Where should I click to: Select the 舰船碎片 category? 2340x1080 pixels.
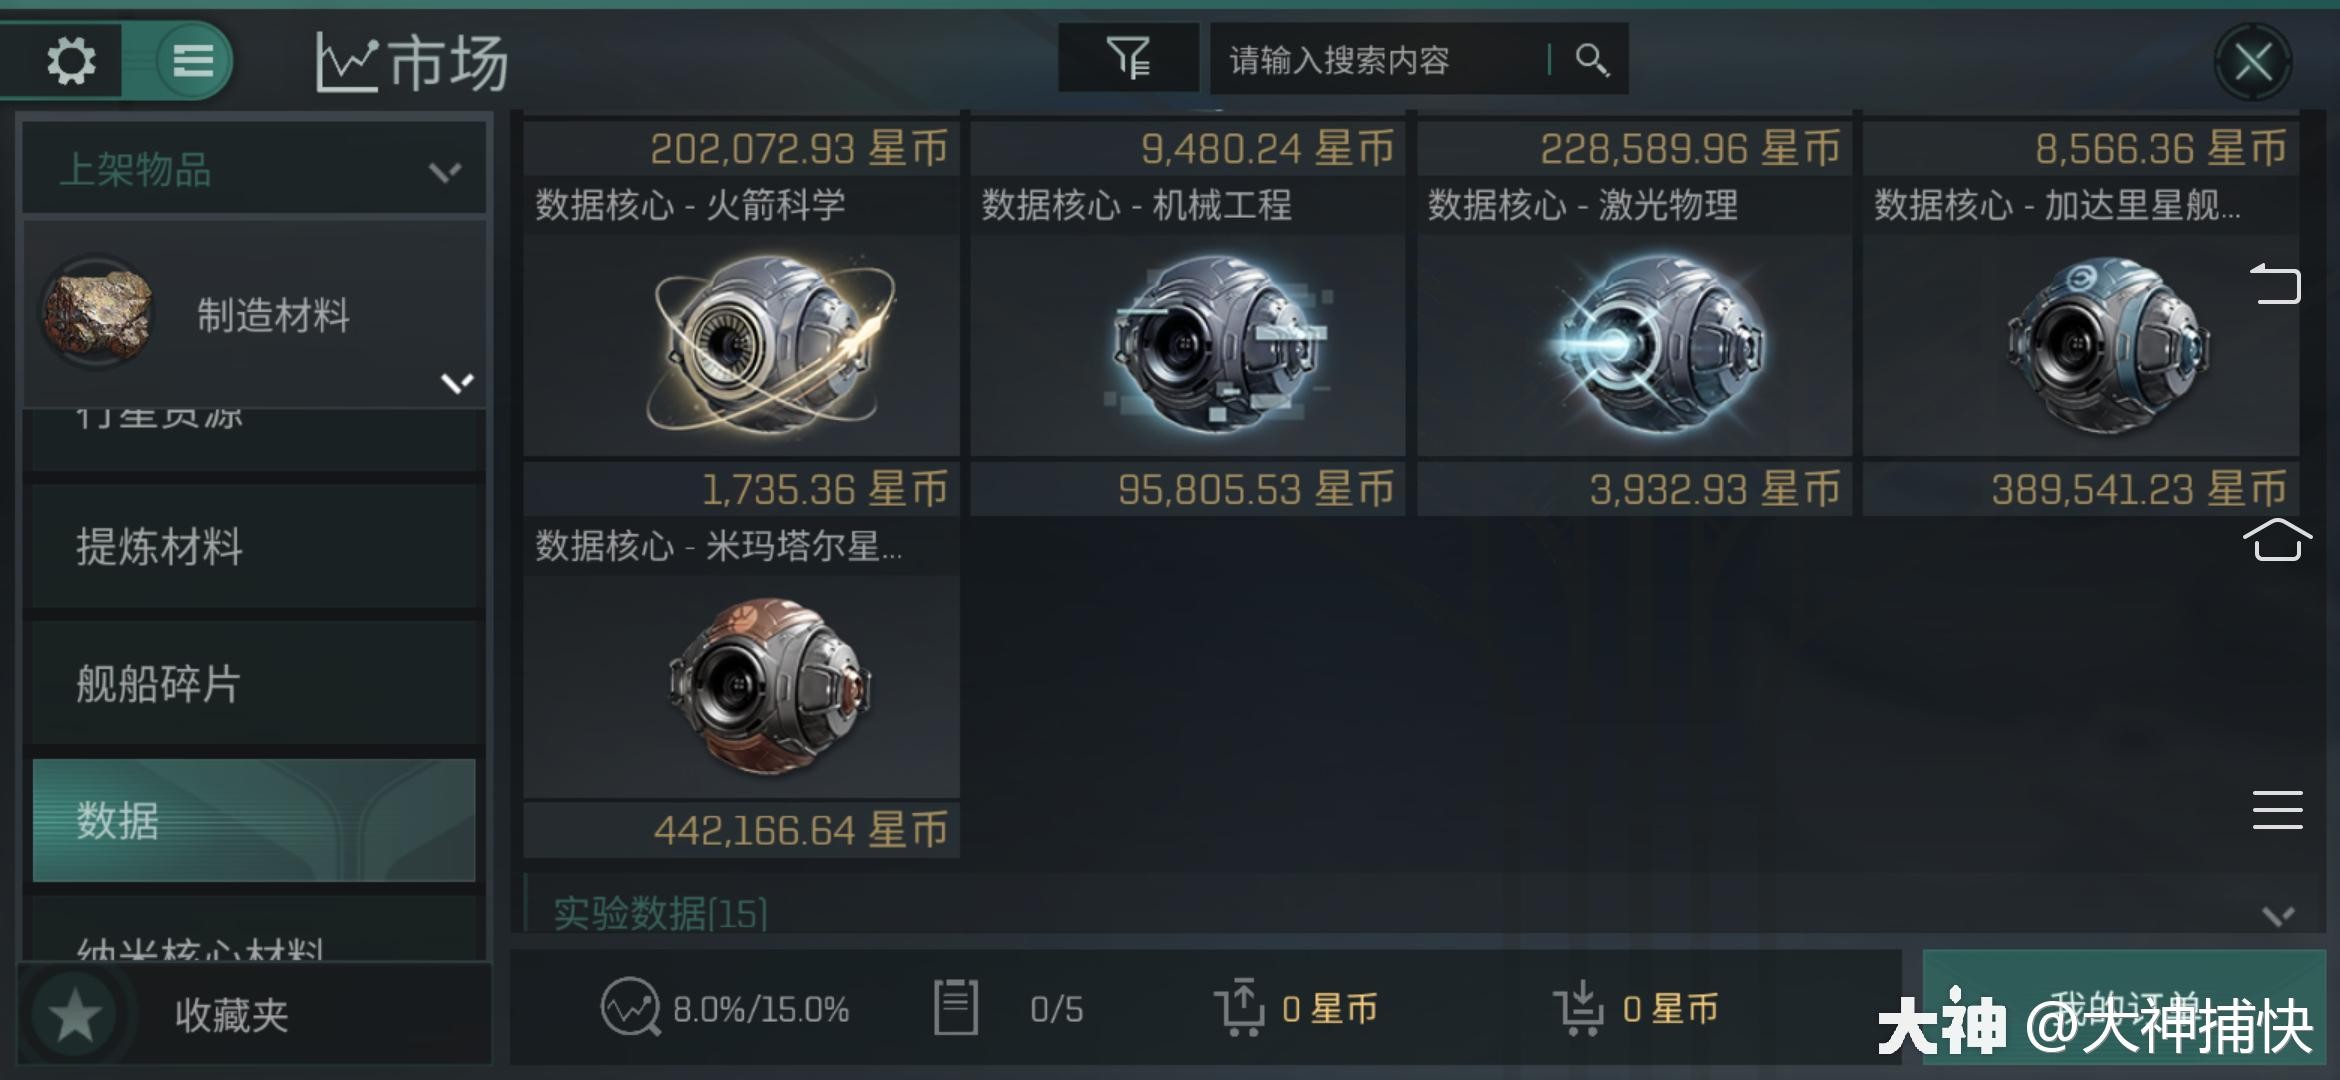pyautogui.click(x=256, y=684)
